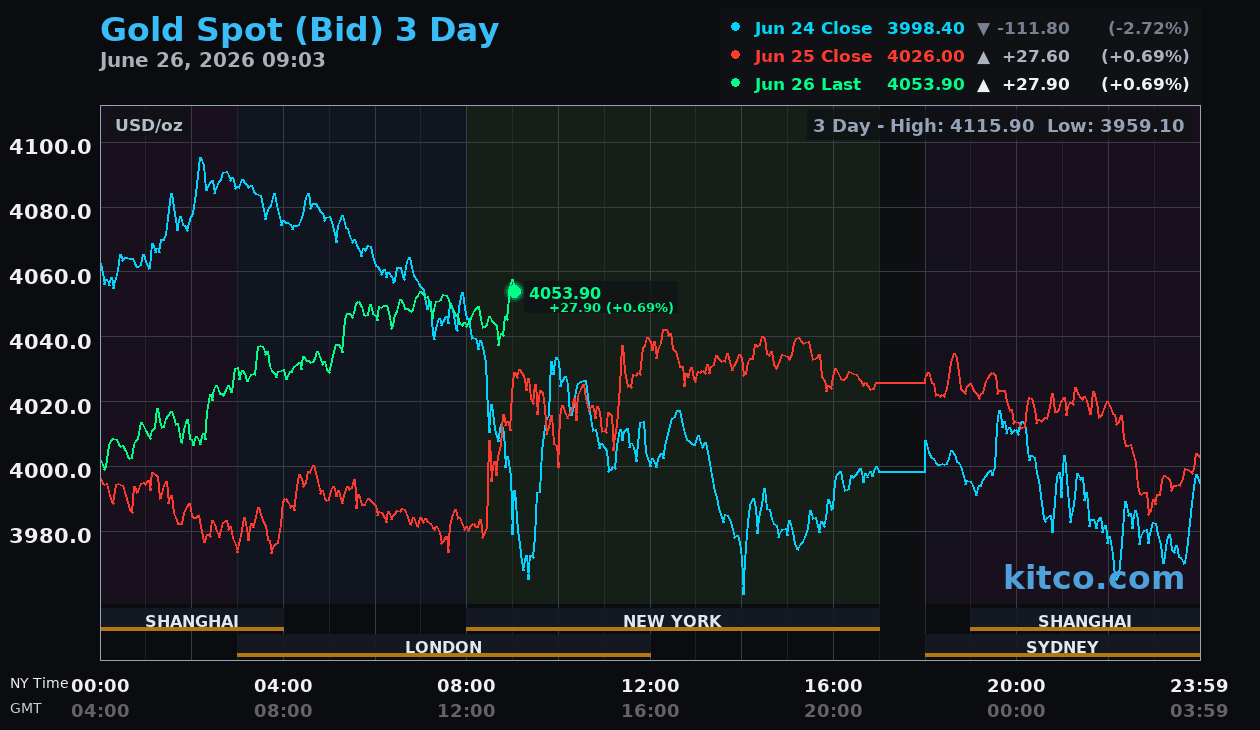Click the 4053.90 price tooltip label
The image size is (1260, 730).
pos(600,298)
